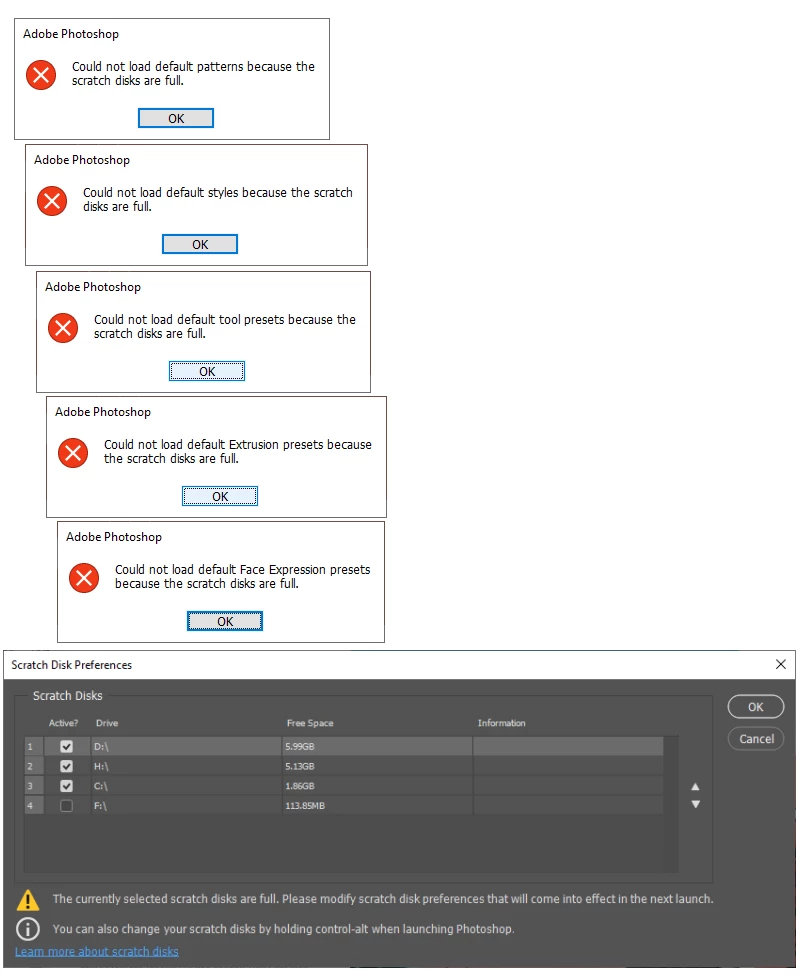Open Learn more about scratch disks link
The height and width of the screenshot is (979, 800).
pos(97,952)
